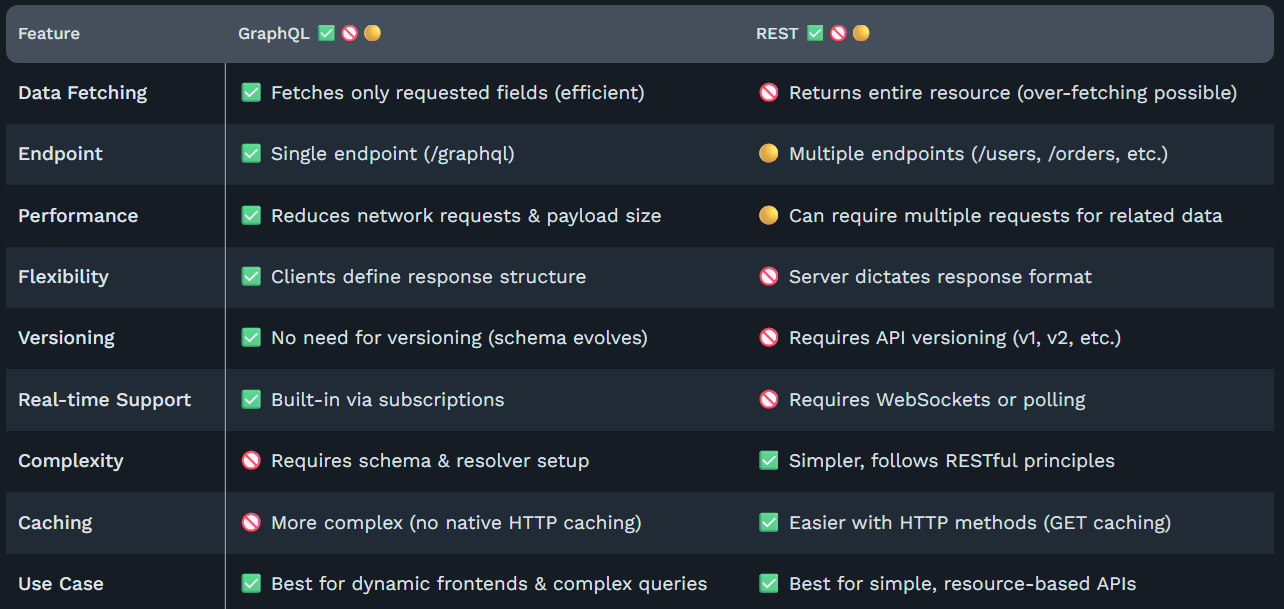Click the green check icon beside 'Fetches only requested fields'

coord(251,93)
